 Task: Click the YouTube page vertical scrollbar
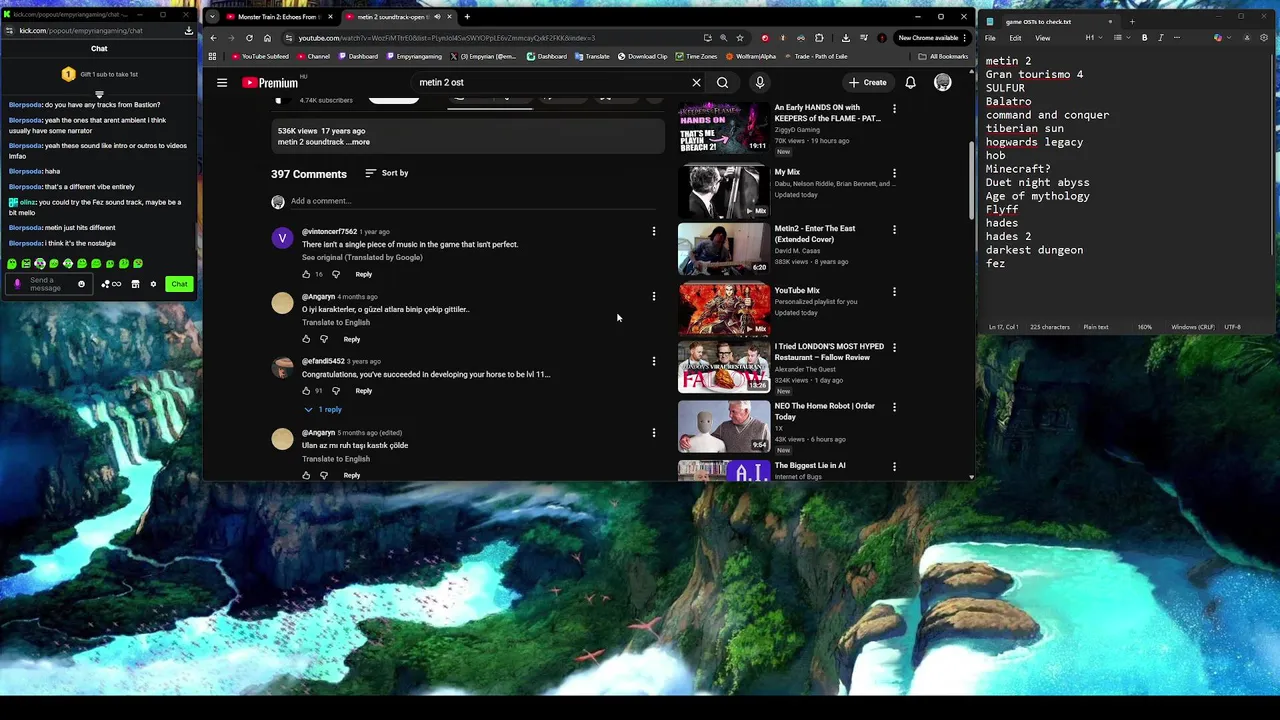(971, 180)
